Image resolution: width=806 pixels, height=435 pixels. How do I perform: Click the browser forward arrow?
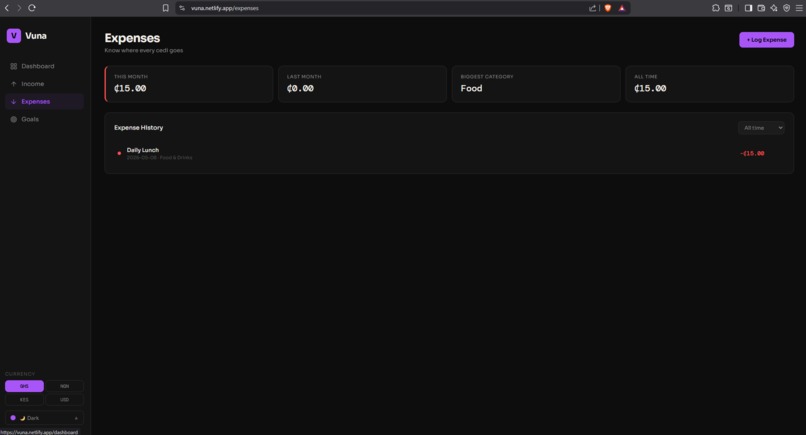pos(19,8)
